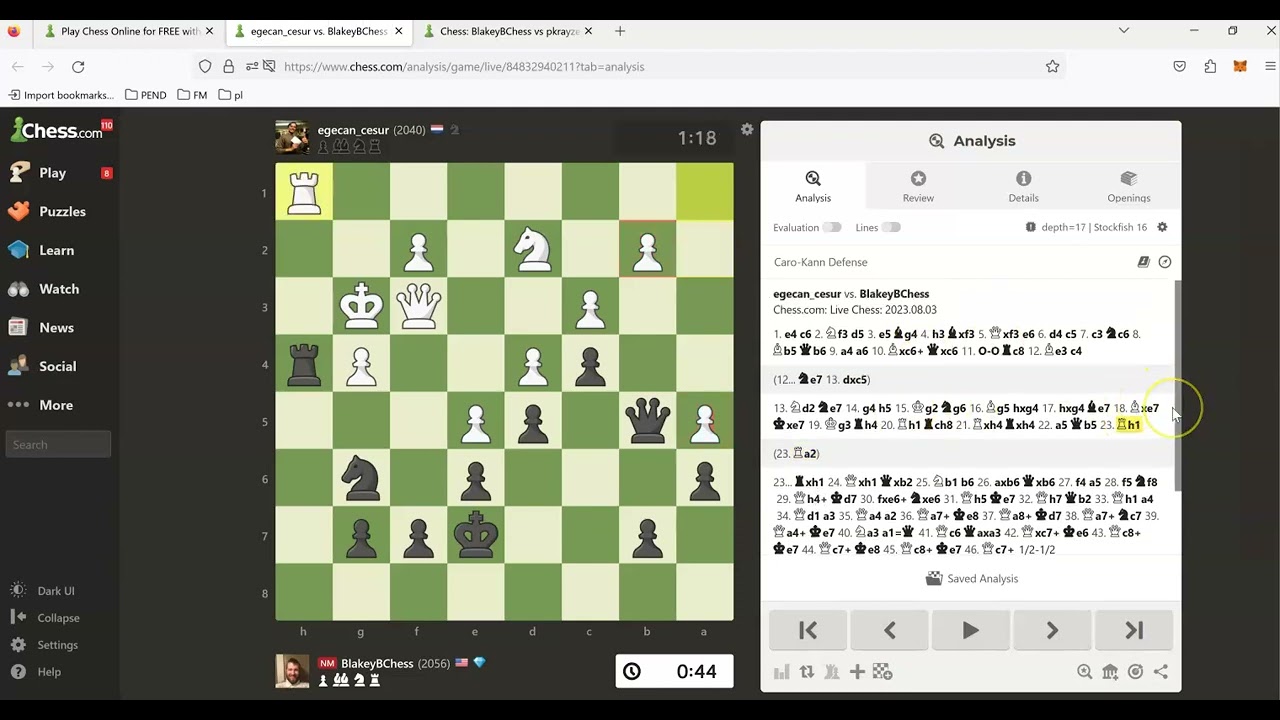
Task: Toggle the Lines switch
Action: 890,228
